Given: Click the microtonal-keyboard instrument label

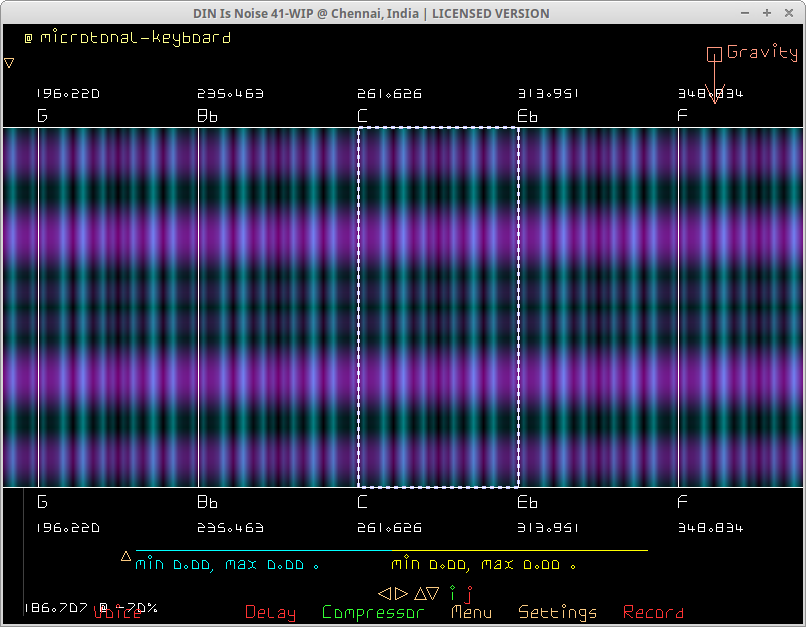Looking at the screenshot, I should (135, 38).
